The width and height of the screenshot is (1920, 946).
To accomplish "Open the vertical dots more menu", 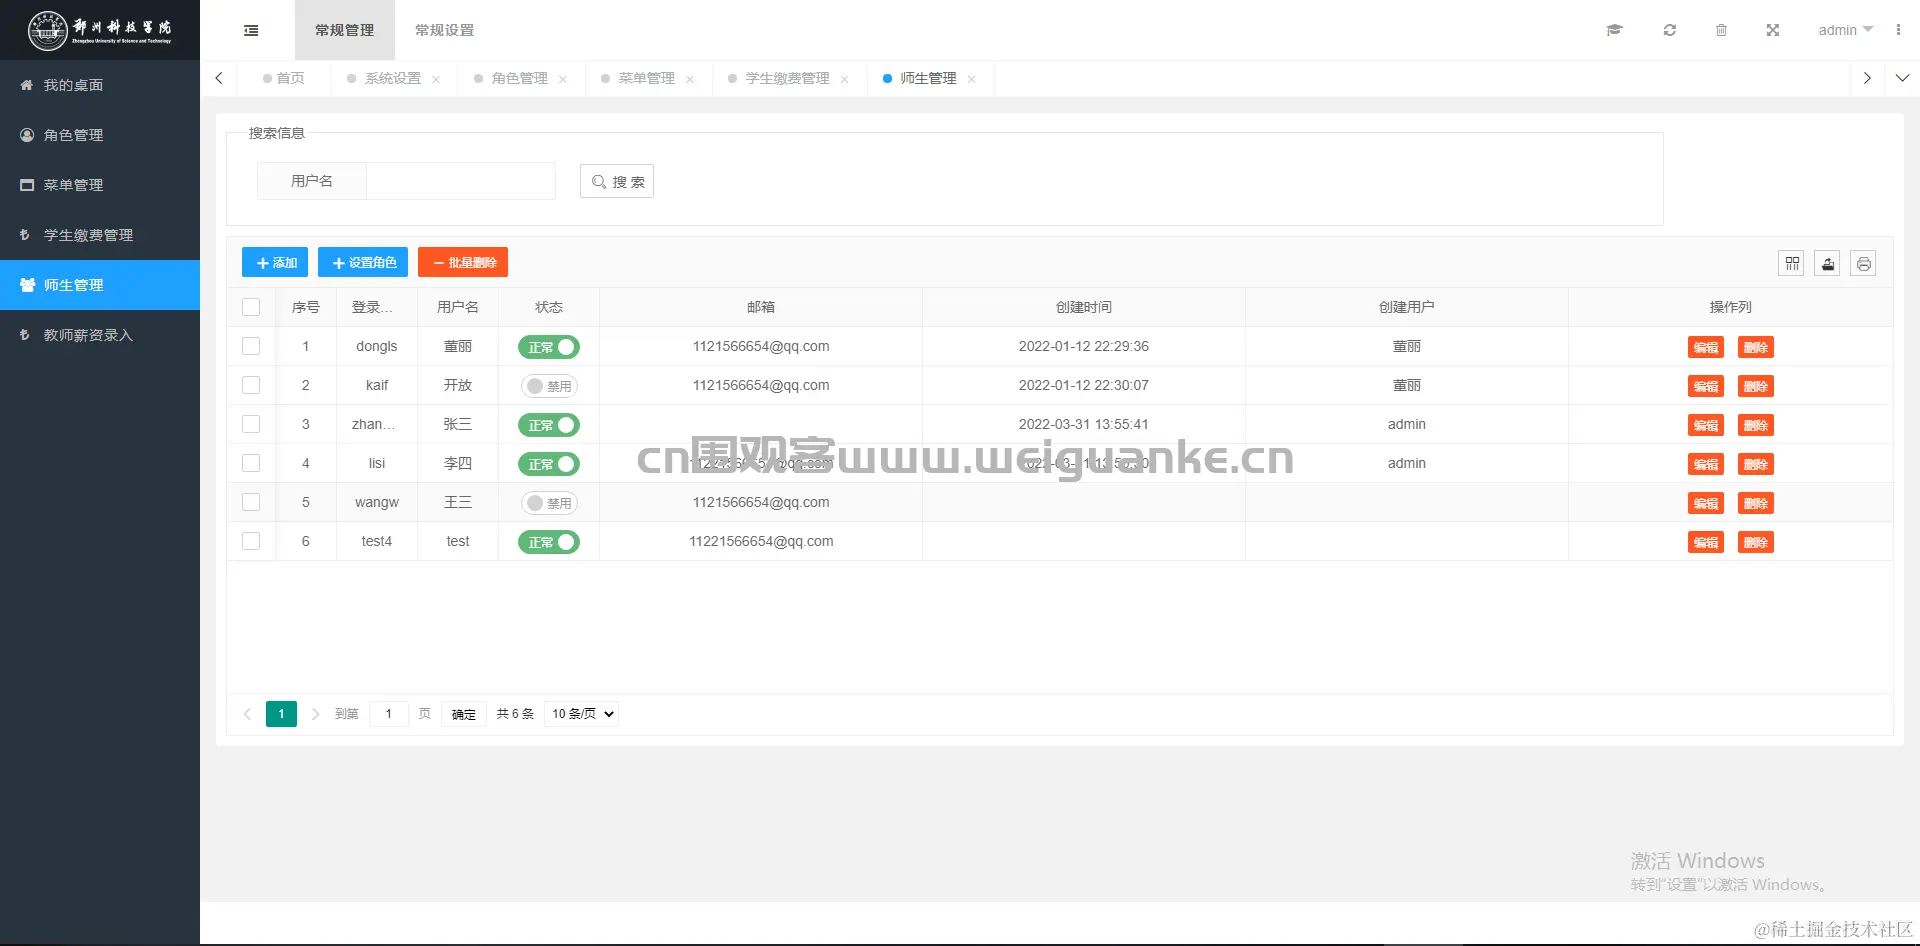I will point(1898,30).
